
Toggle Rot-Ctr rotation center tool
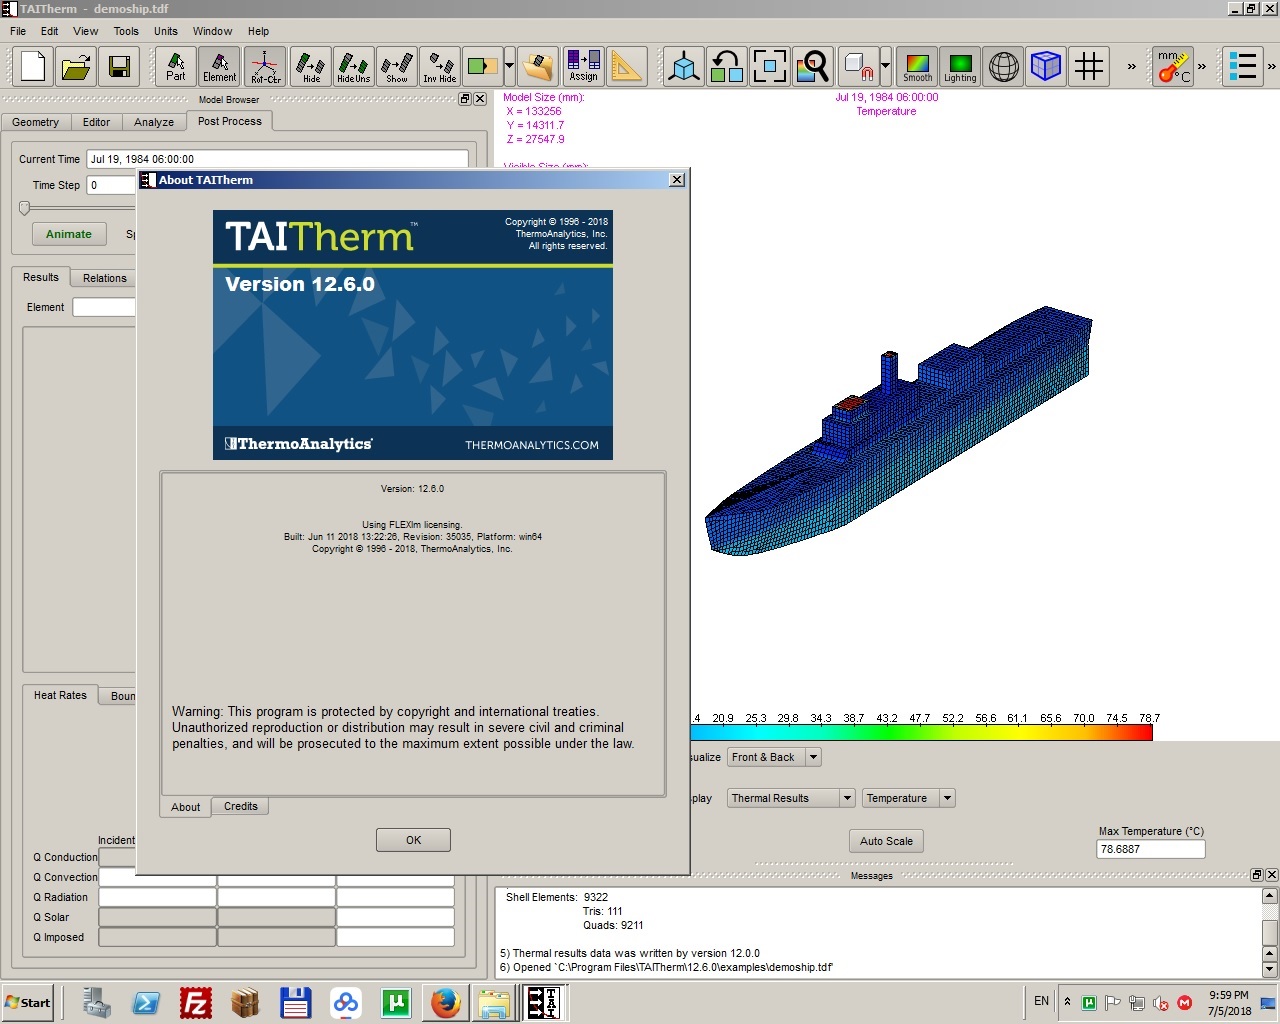click(x=266, y=67)
